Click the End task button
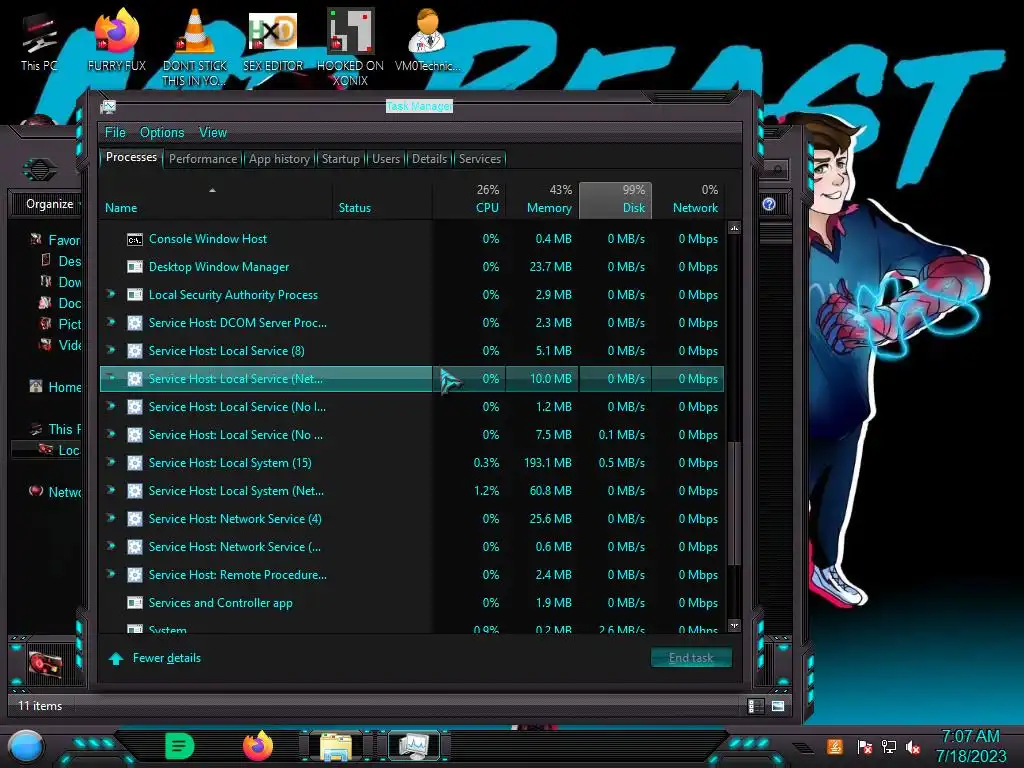 pyautogui.click(x=691, y=658)
